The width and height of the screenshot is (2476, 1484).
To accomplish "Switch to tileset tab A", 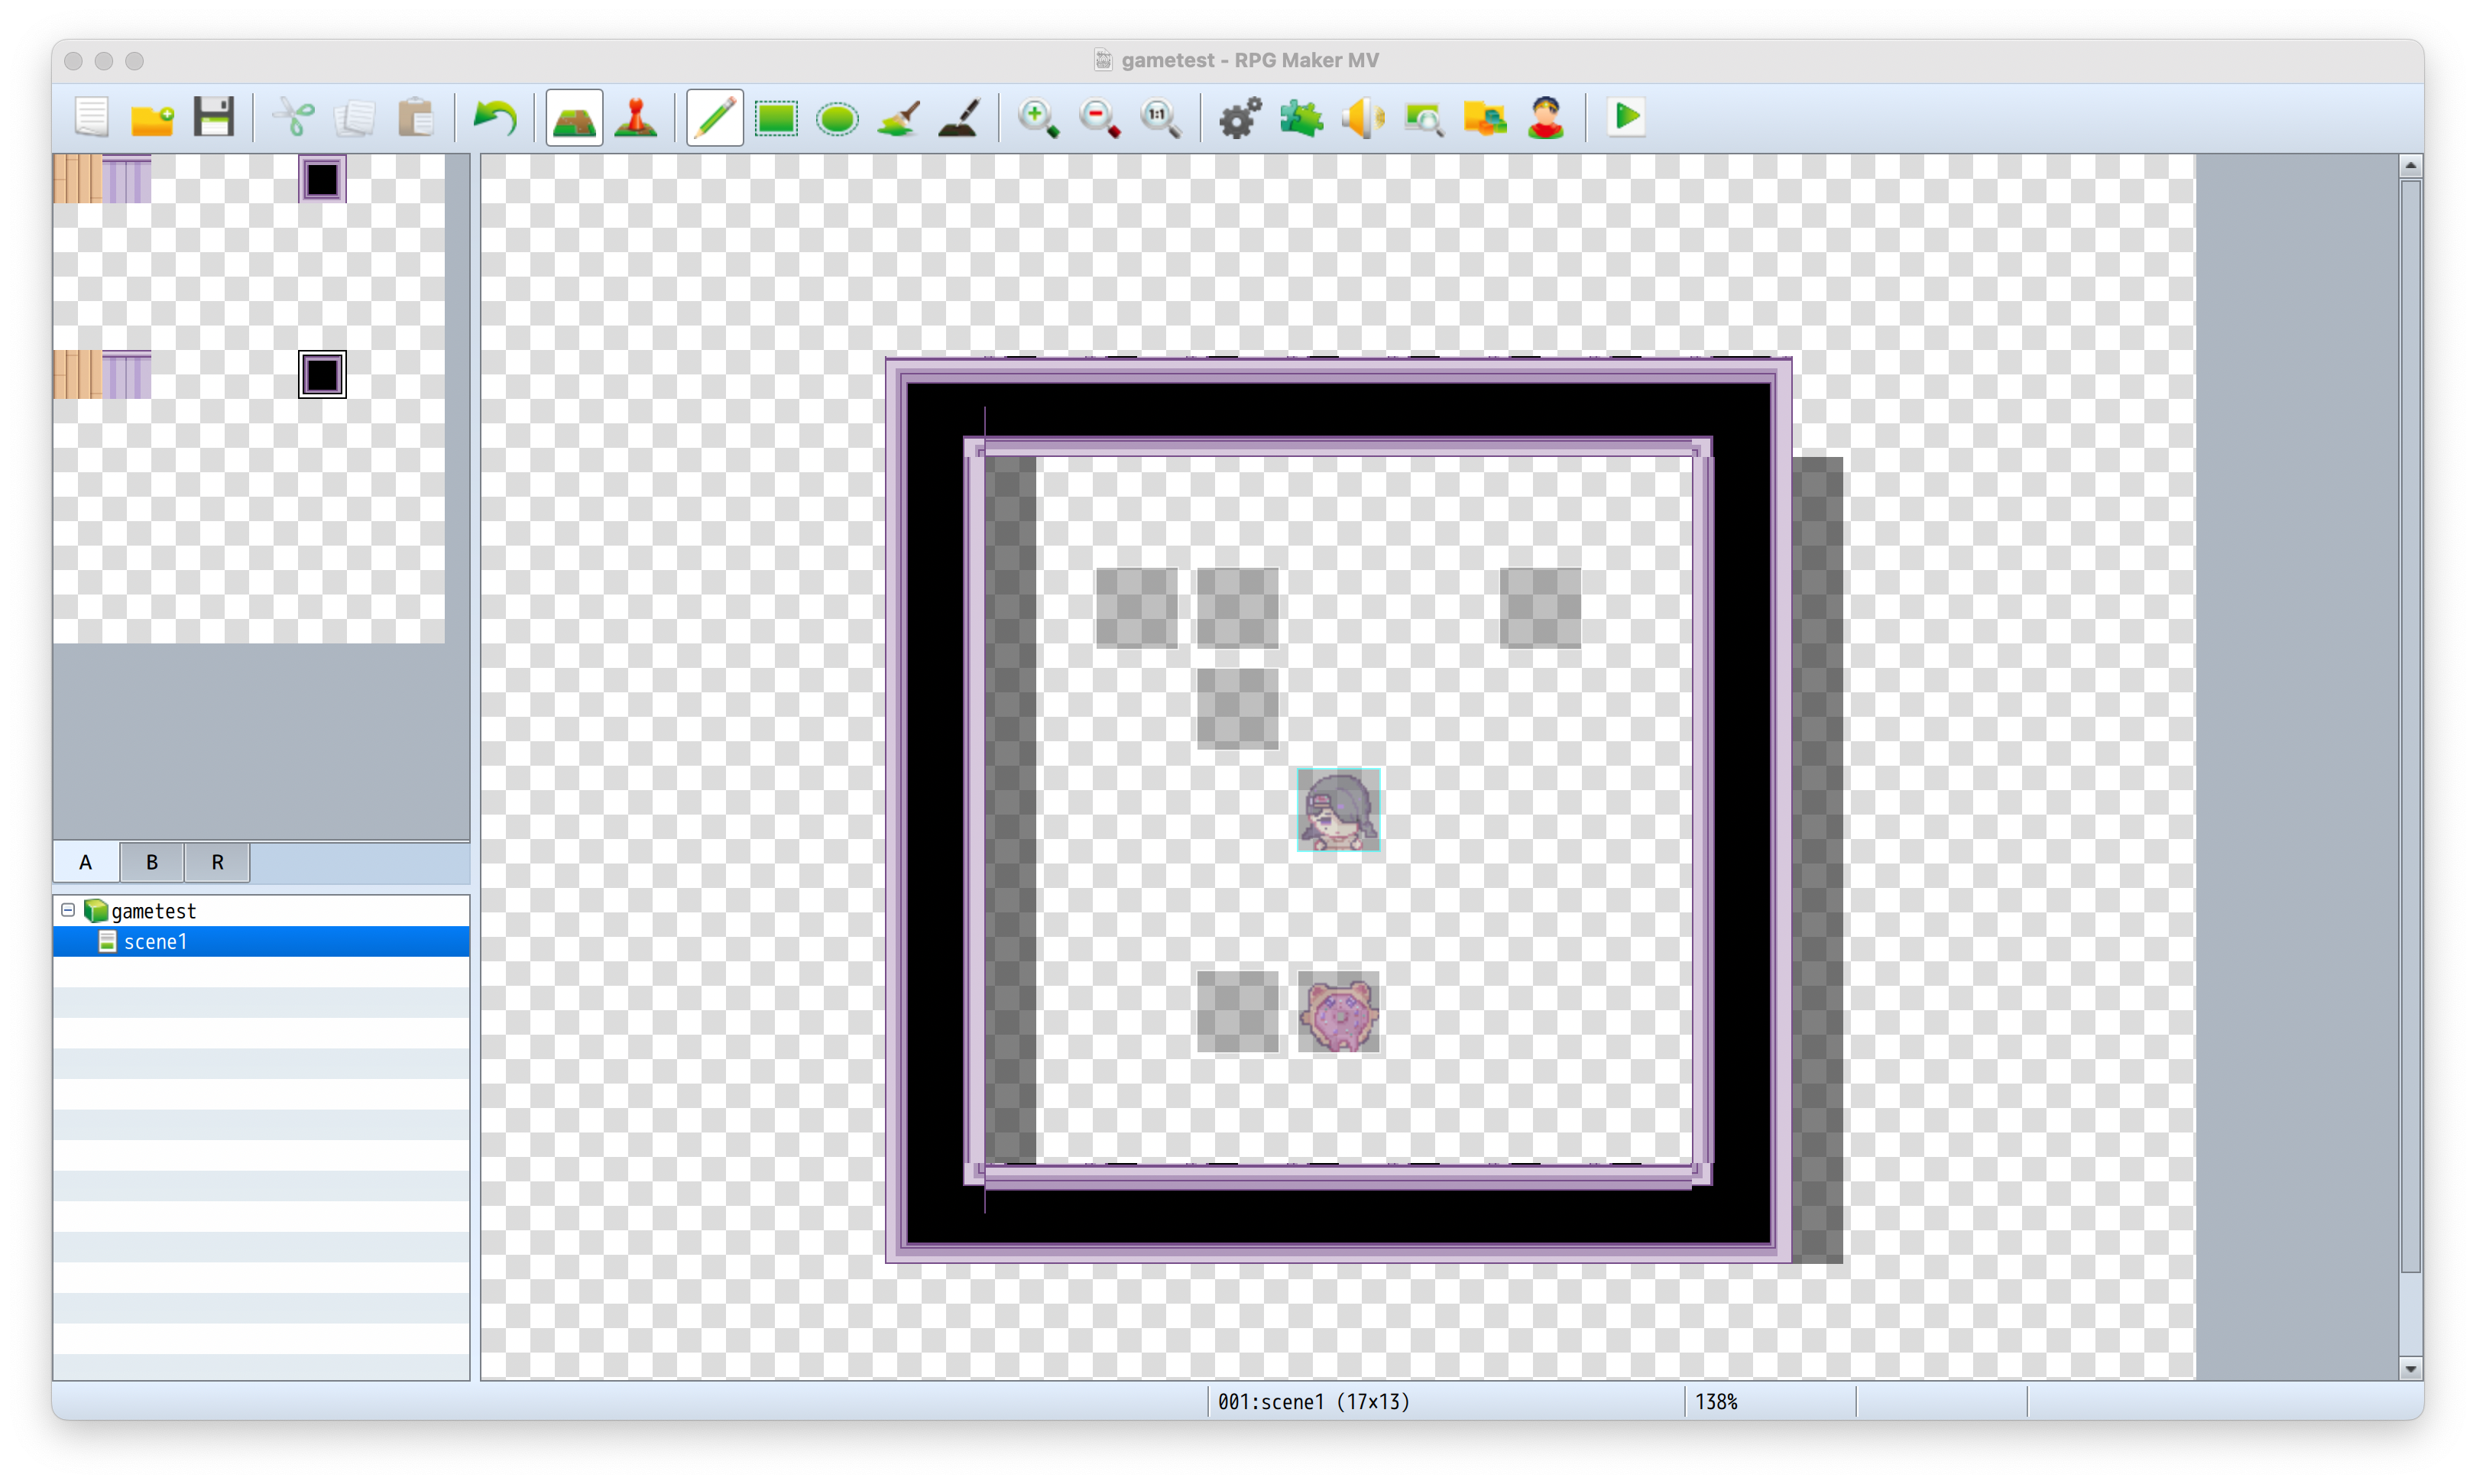I will [86, 862].
